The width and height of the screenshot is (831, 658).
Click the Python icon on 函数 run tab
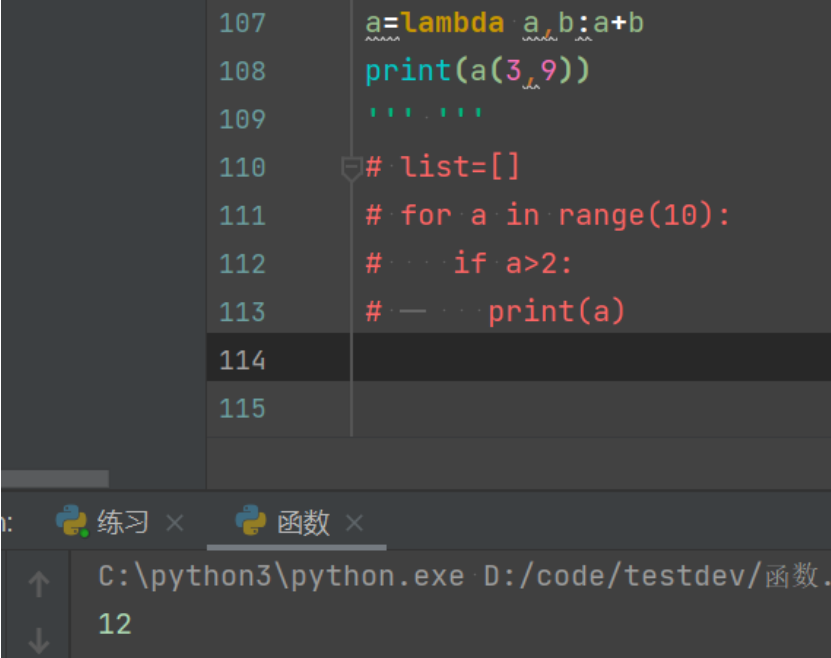[x=251, y=521]
